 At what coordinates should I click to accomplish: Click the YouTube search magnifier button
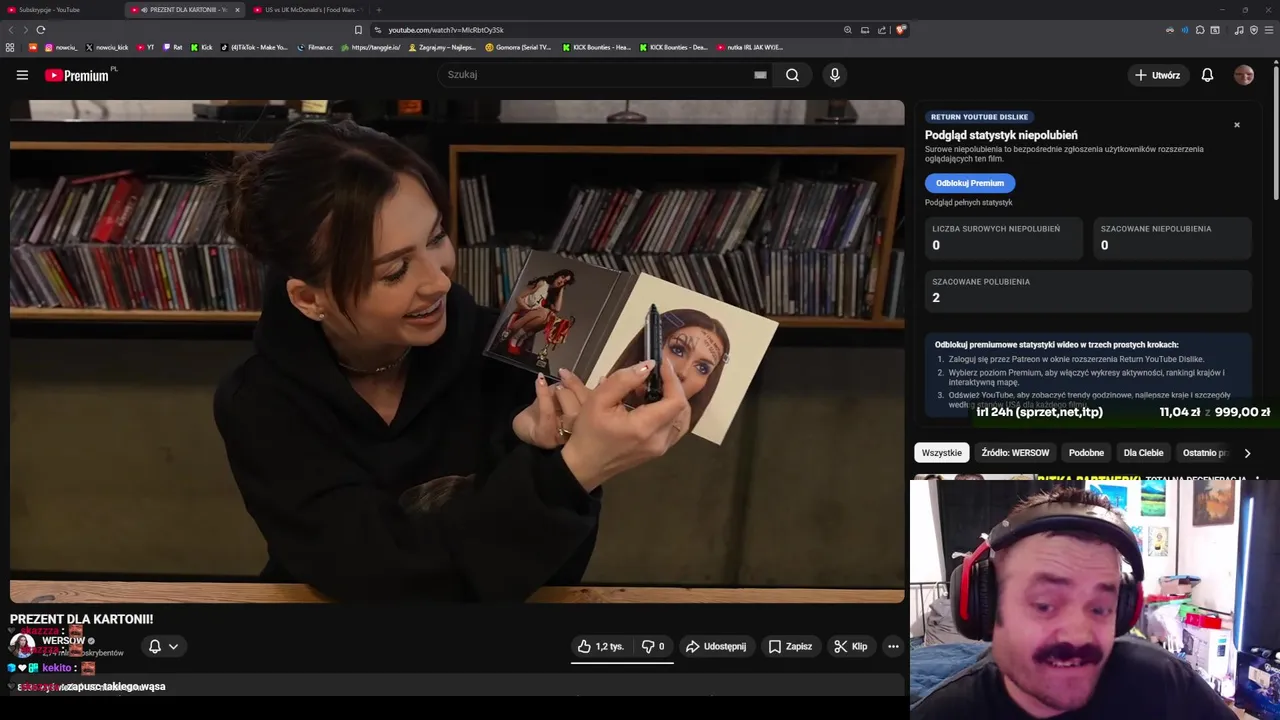tap(792, 75)
